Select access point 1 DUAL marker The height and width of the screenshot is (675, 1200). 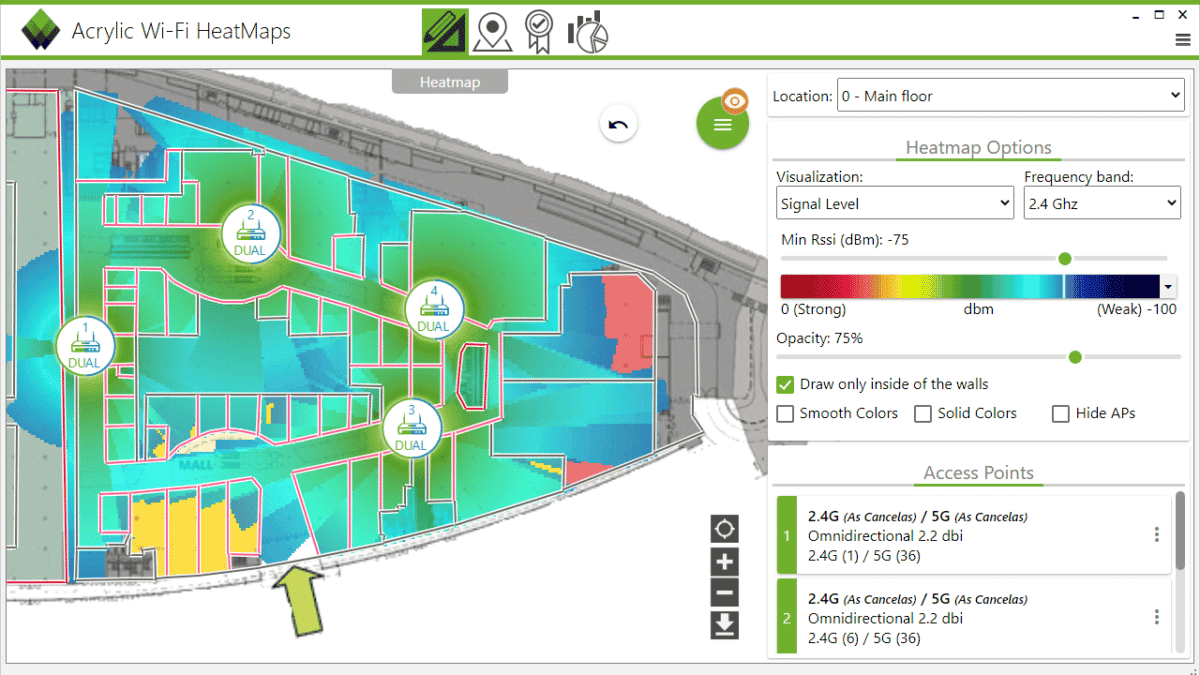click(x=85, y=345)
